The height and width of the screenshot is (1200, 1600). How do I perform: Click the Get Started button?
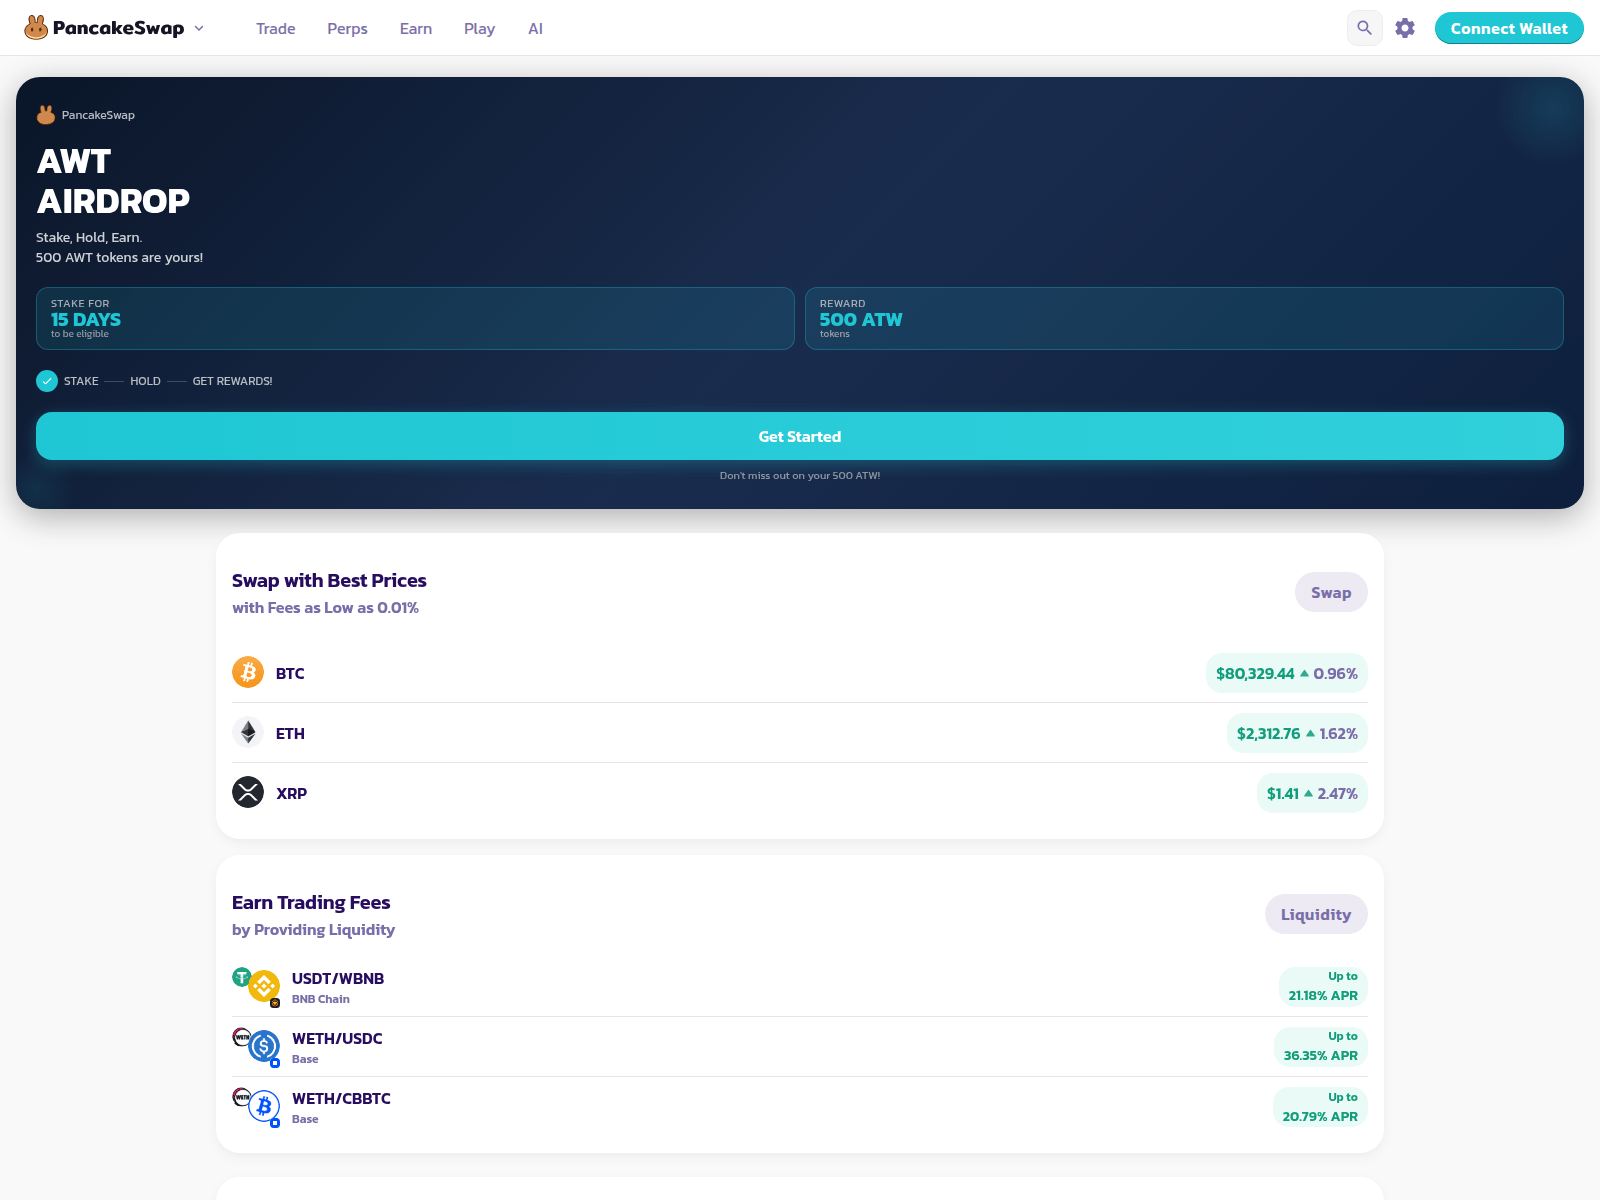coord(800,436)
